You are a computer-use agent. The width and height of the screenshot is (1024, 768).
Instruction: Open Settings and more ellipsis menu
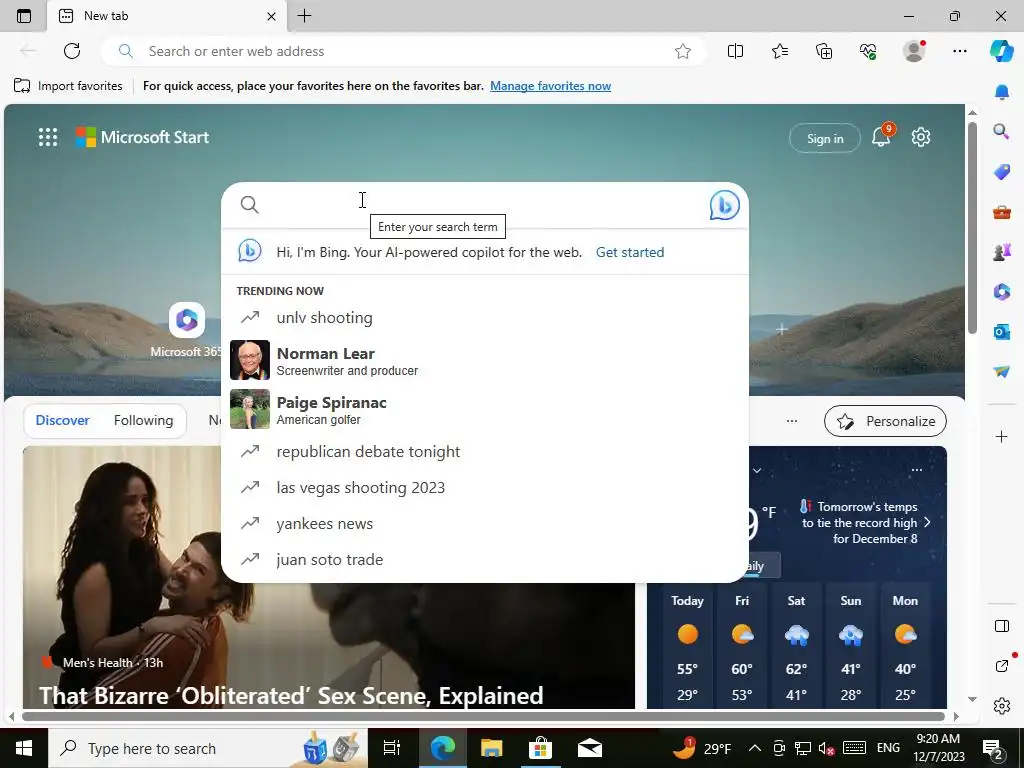click(959, 51)
